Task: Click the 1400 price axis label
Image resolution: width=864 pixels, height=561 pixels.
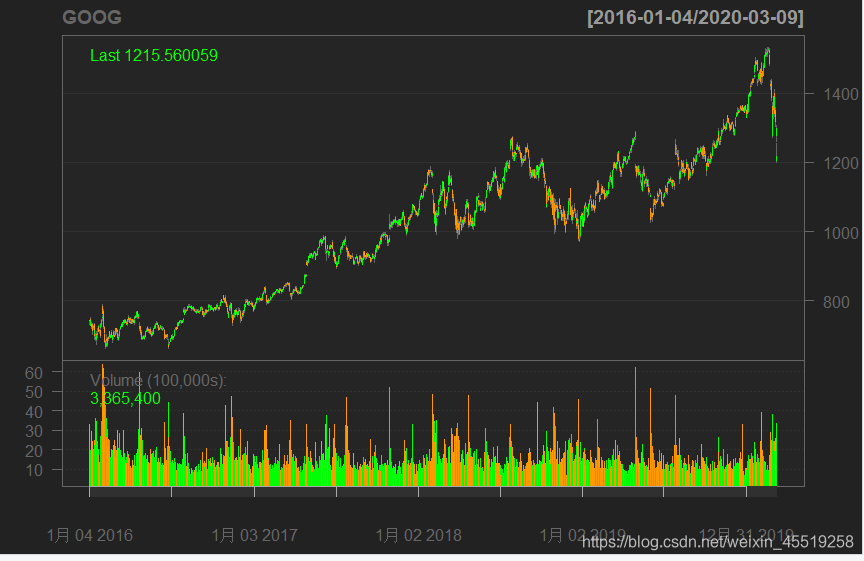Action: [x=841, y=94]
